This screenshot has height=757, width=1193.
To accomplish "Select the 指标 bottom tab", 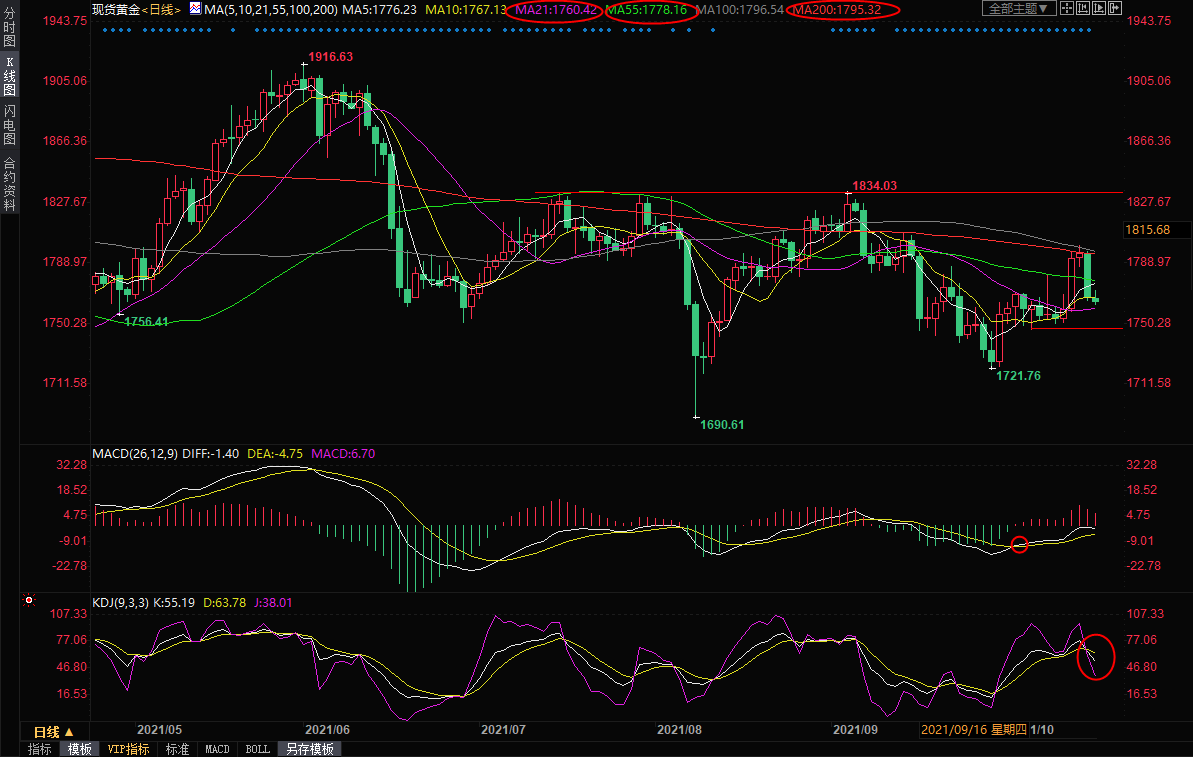I will (x=40, y=749).
